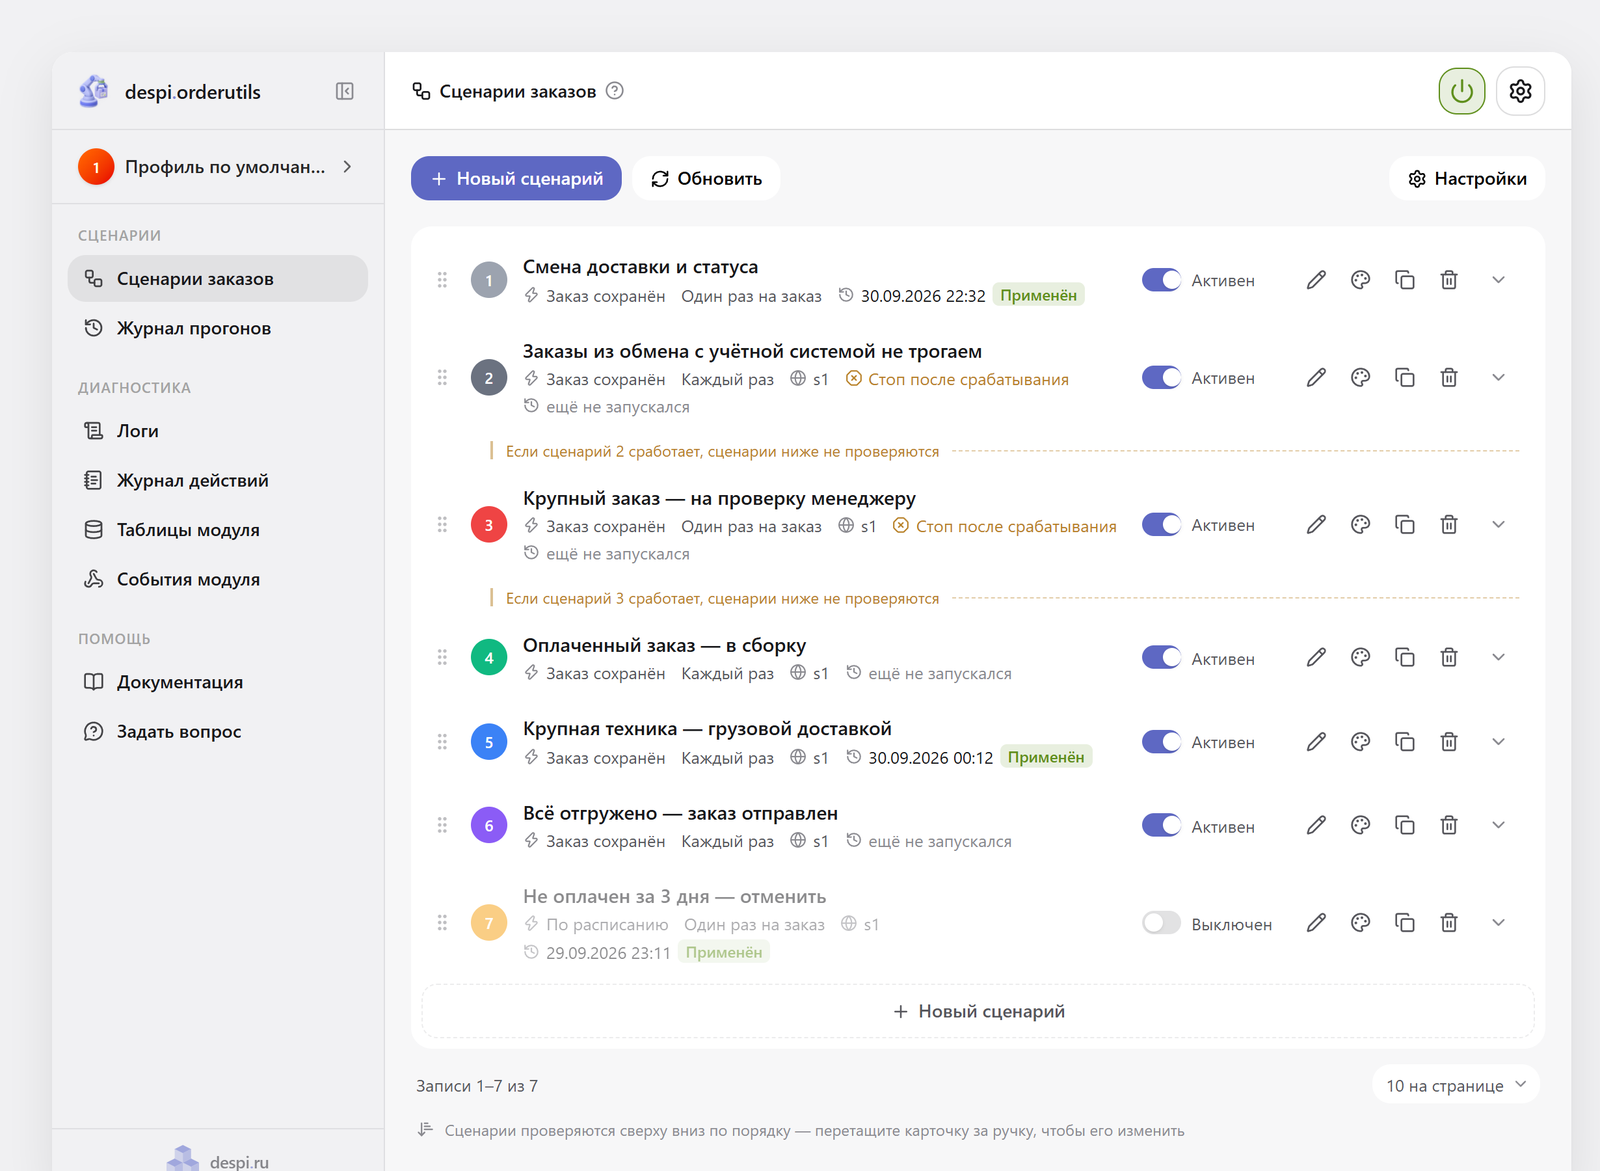Click help question icon next to 'Сценарии заказов'
This screenshot has width=1600, height=1171.
(615, 91)
